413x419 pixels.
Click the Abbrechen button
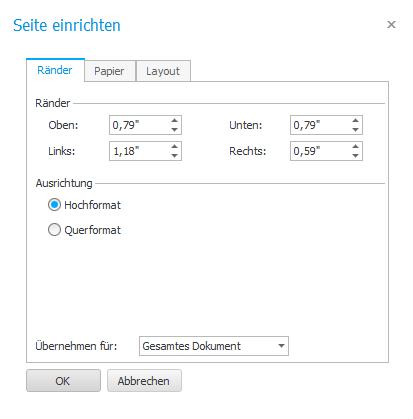click(144, 381)
